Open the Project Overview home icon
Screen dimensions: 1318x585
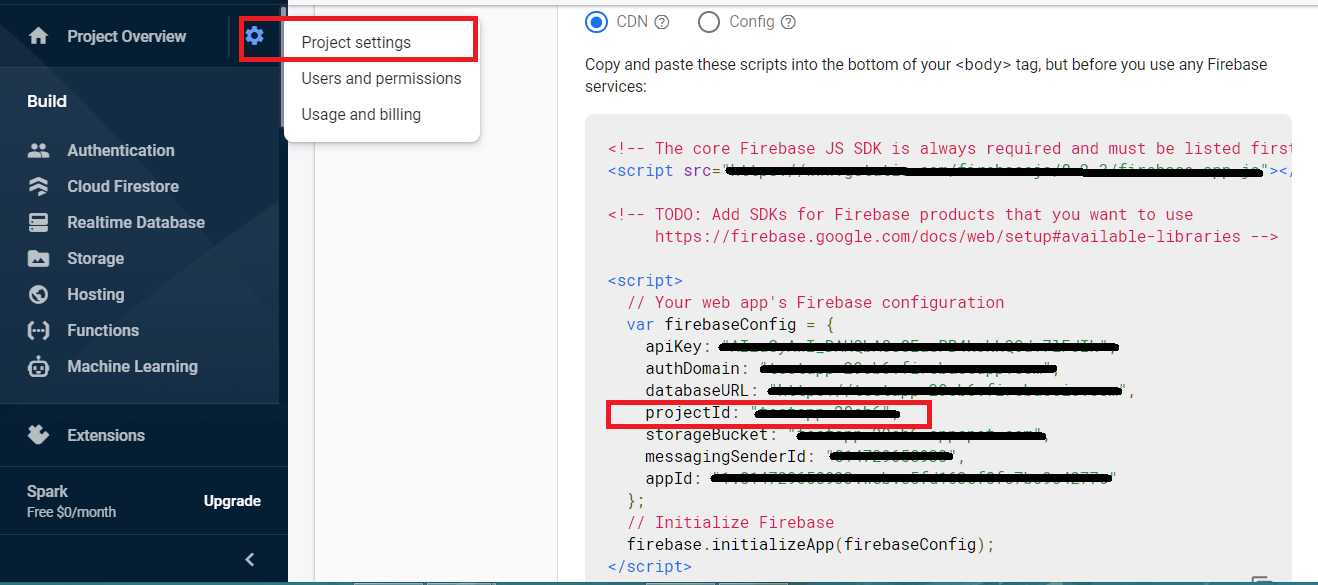click(x=38, y=36)
